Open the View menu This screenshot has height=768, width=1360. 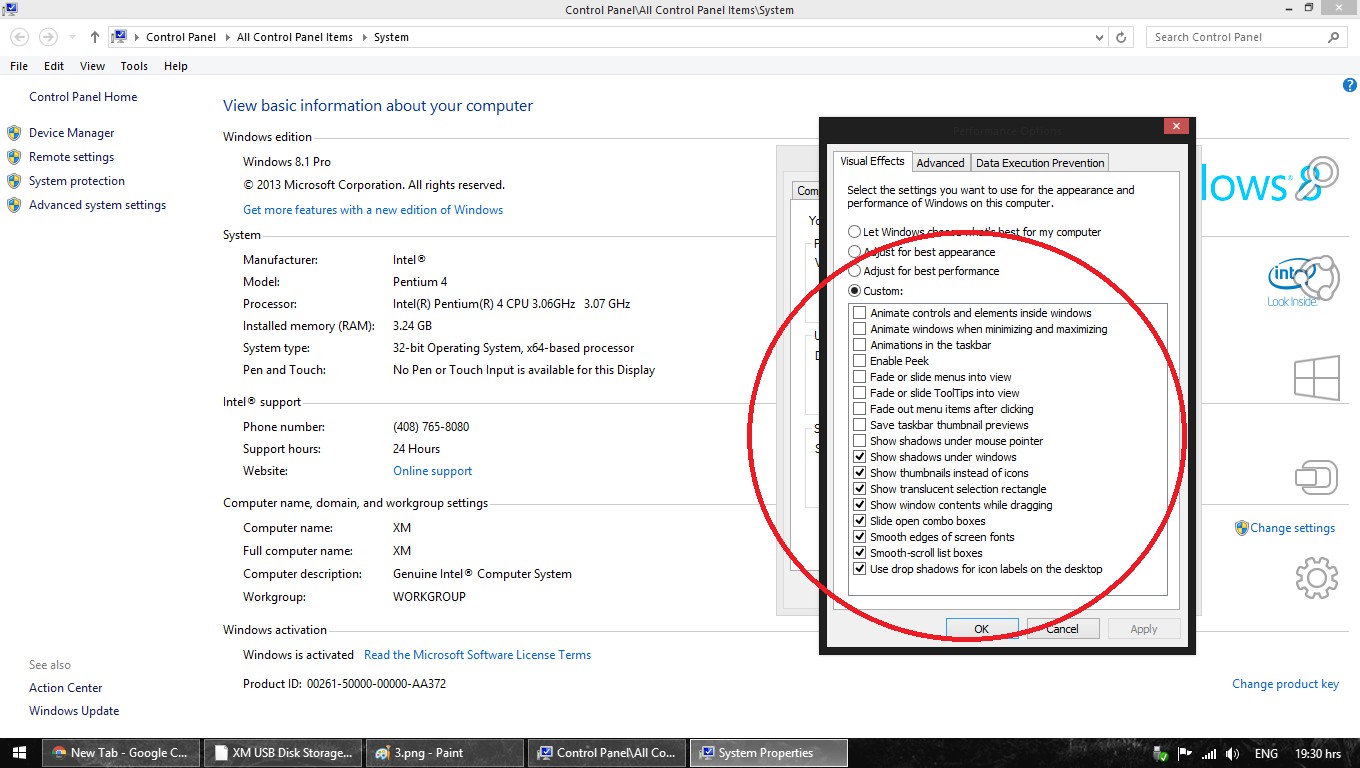92,66
